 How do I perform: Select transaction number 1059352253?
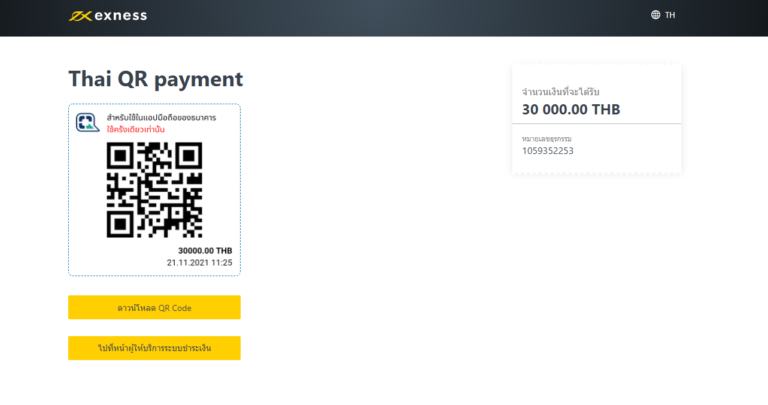point(548,151)
